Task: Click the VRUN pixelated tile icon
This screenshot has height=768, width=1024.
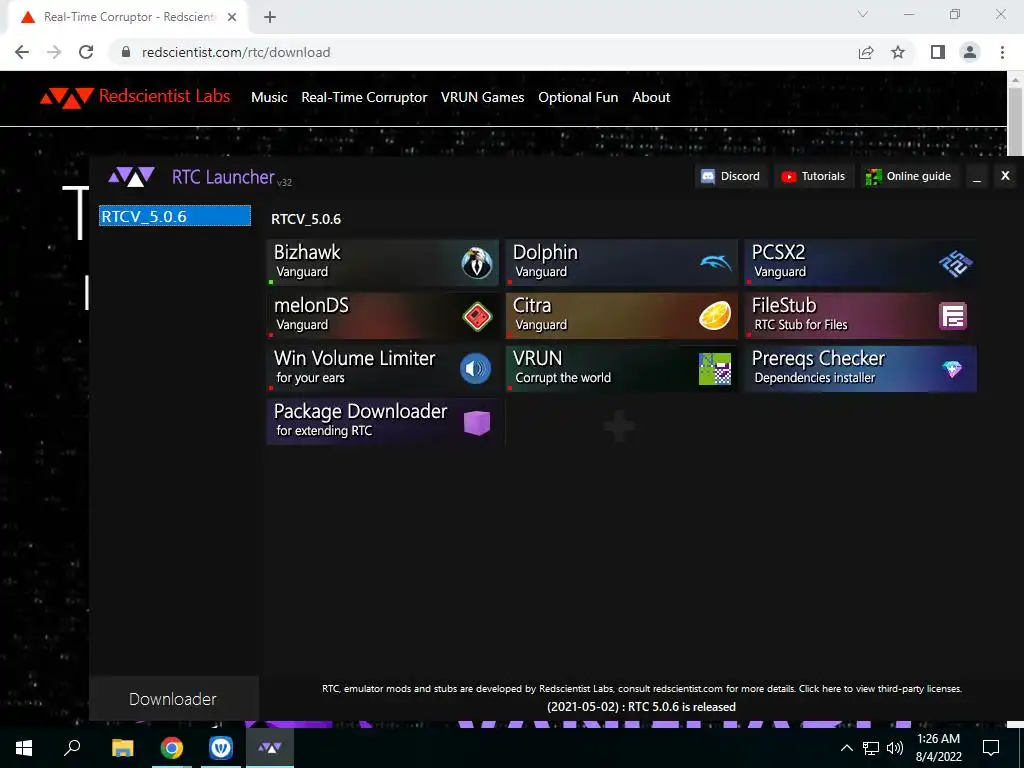Action: (x=714, y=369)
